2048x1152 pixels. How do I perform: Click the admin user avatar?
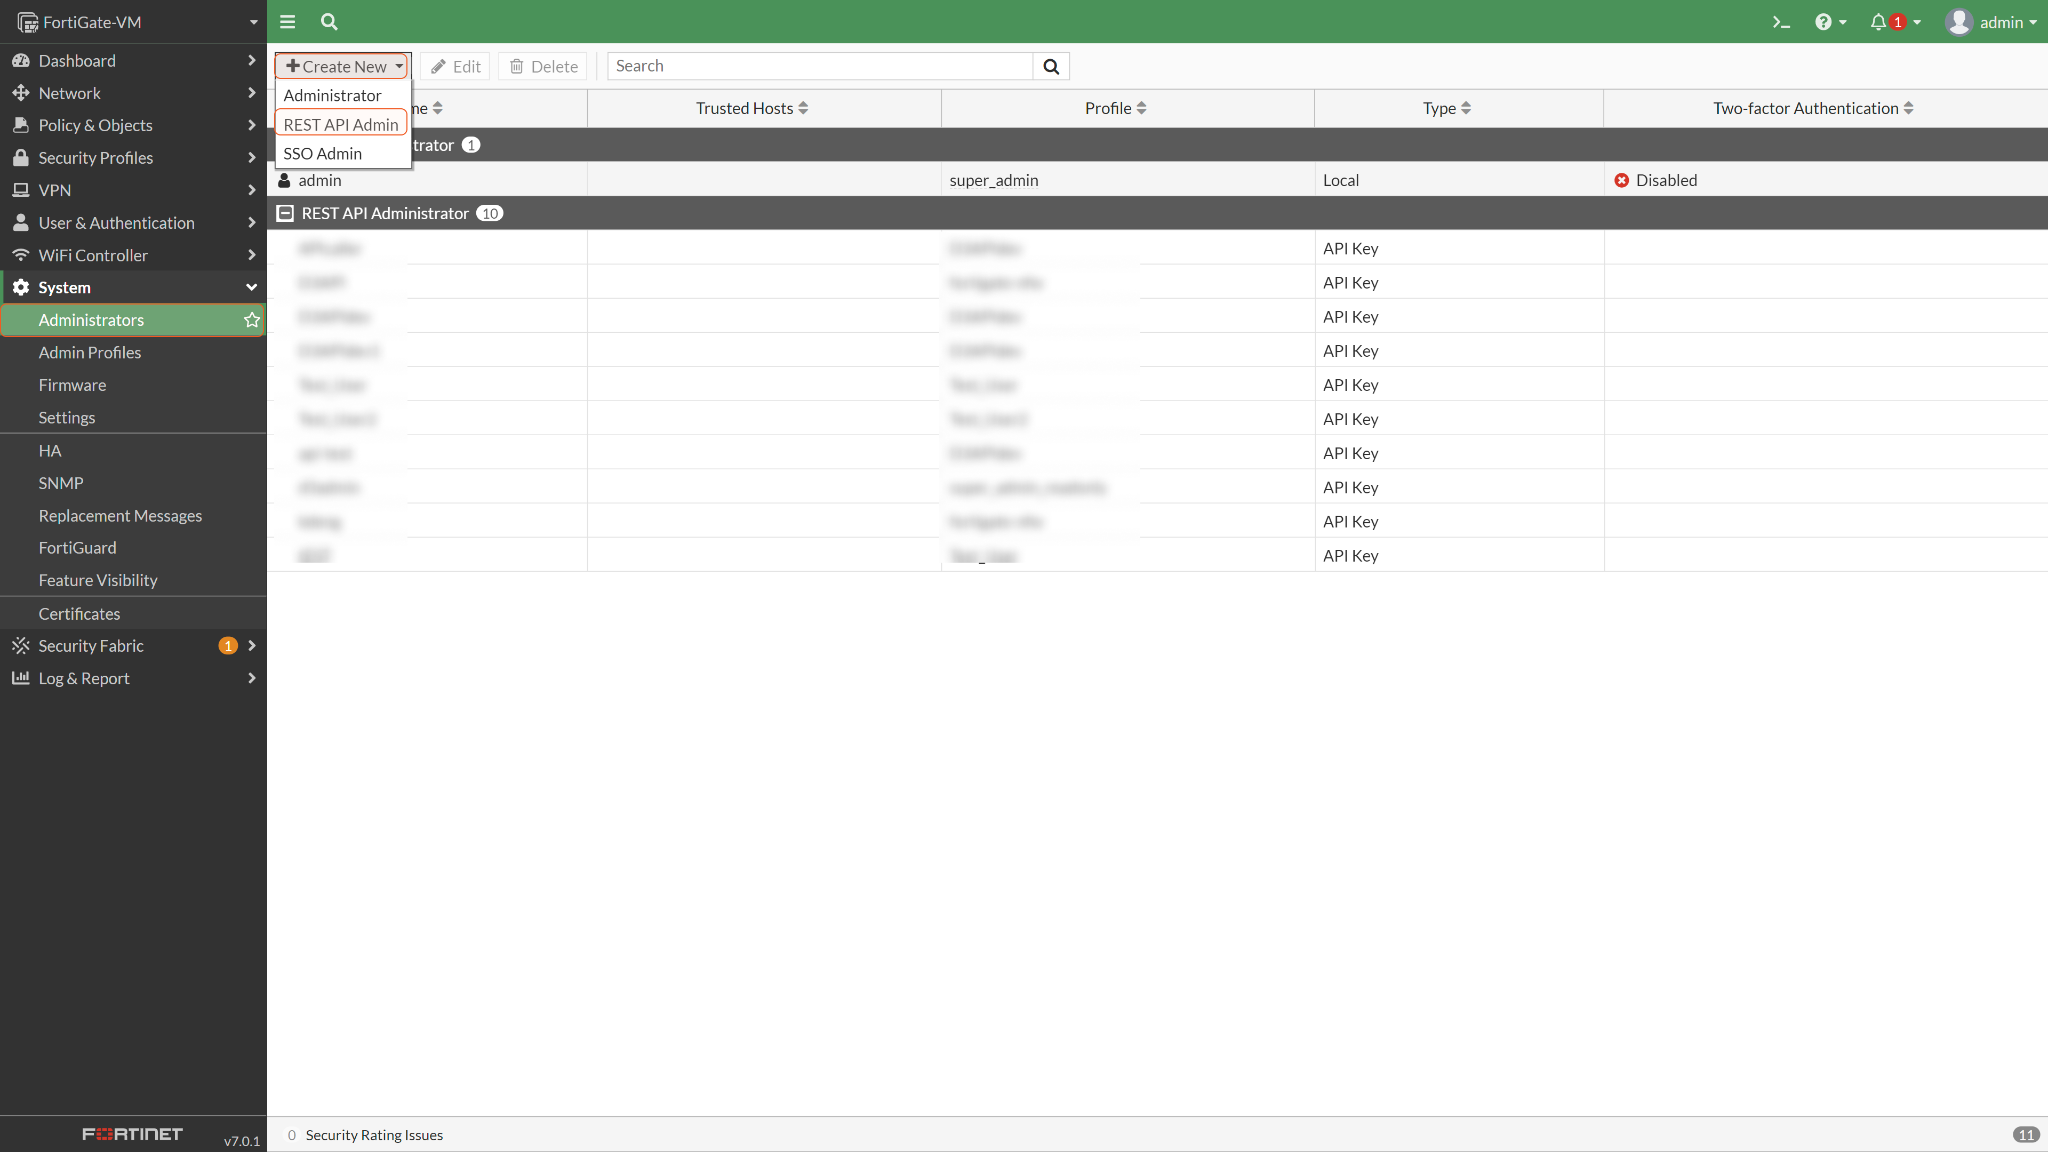(1958, 22)
